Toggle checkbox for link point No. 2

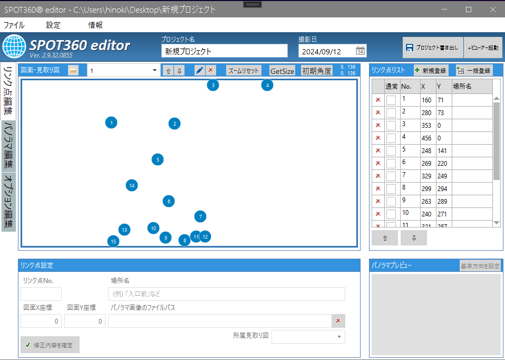[x=391, y=112]
